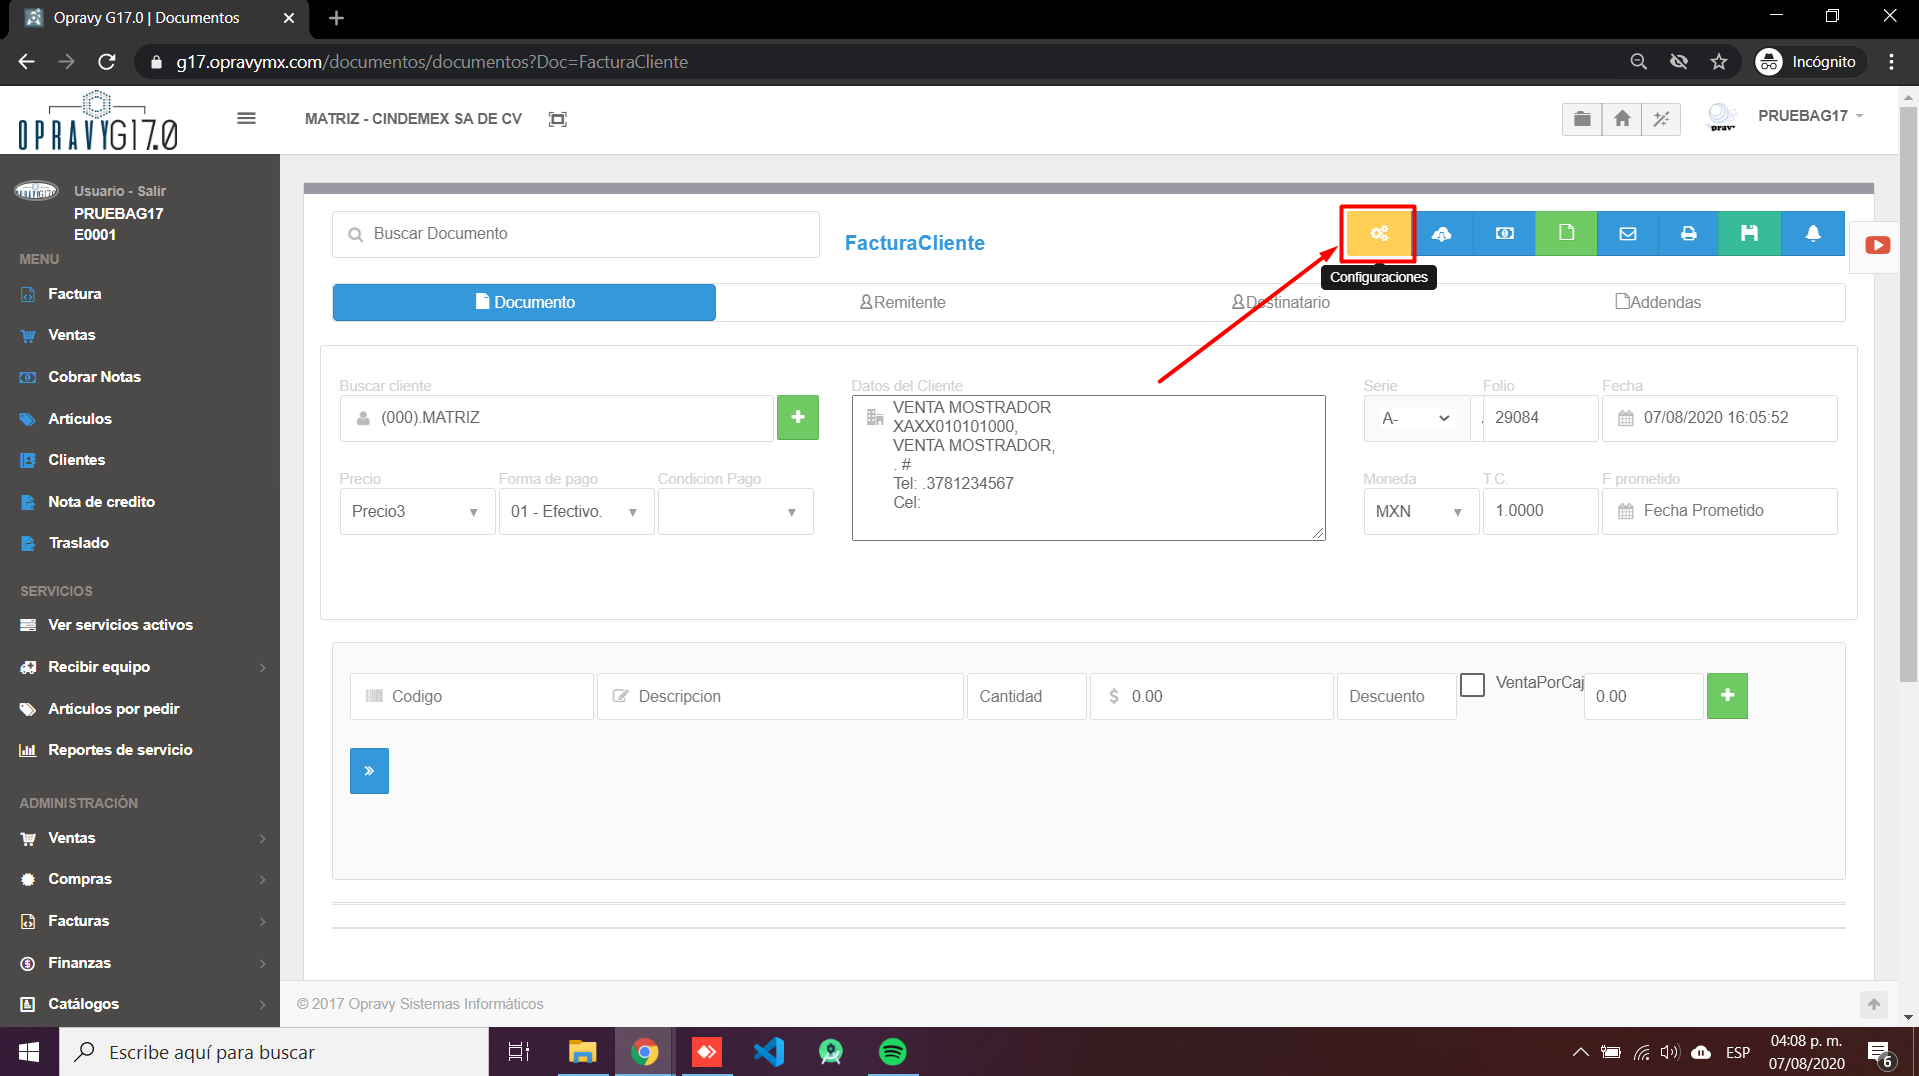Viewport: 1919px width, 1076px height.
Task: Click the fullscreen icon beside company name
Action: click(x=558, y=119)
